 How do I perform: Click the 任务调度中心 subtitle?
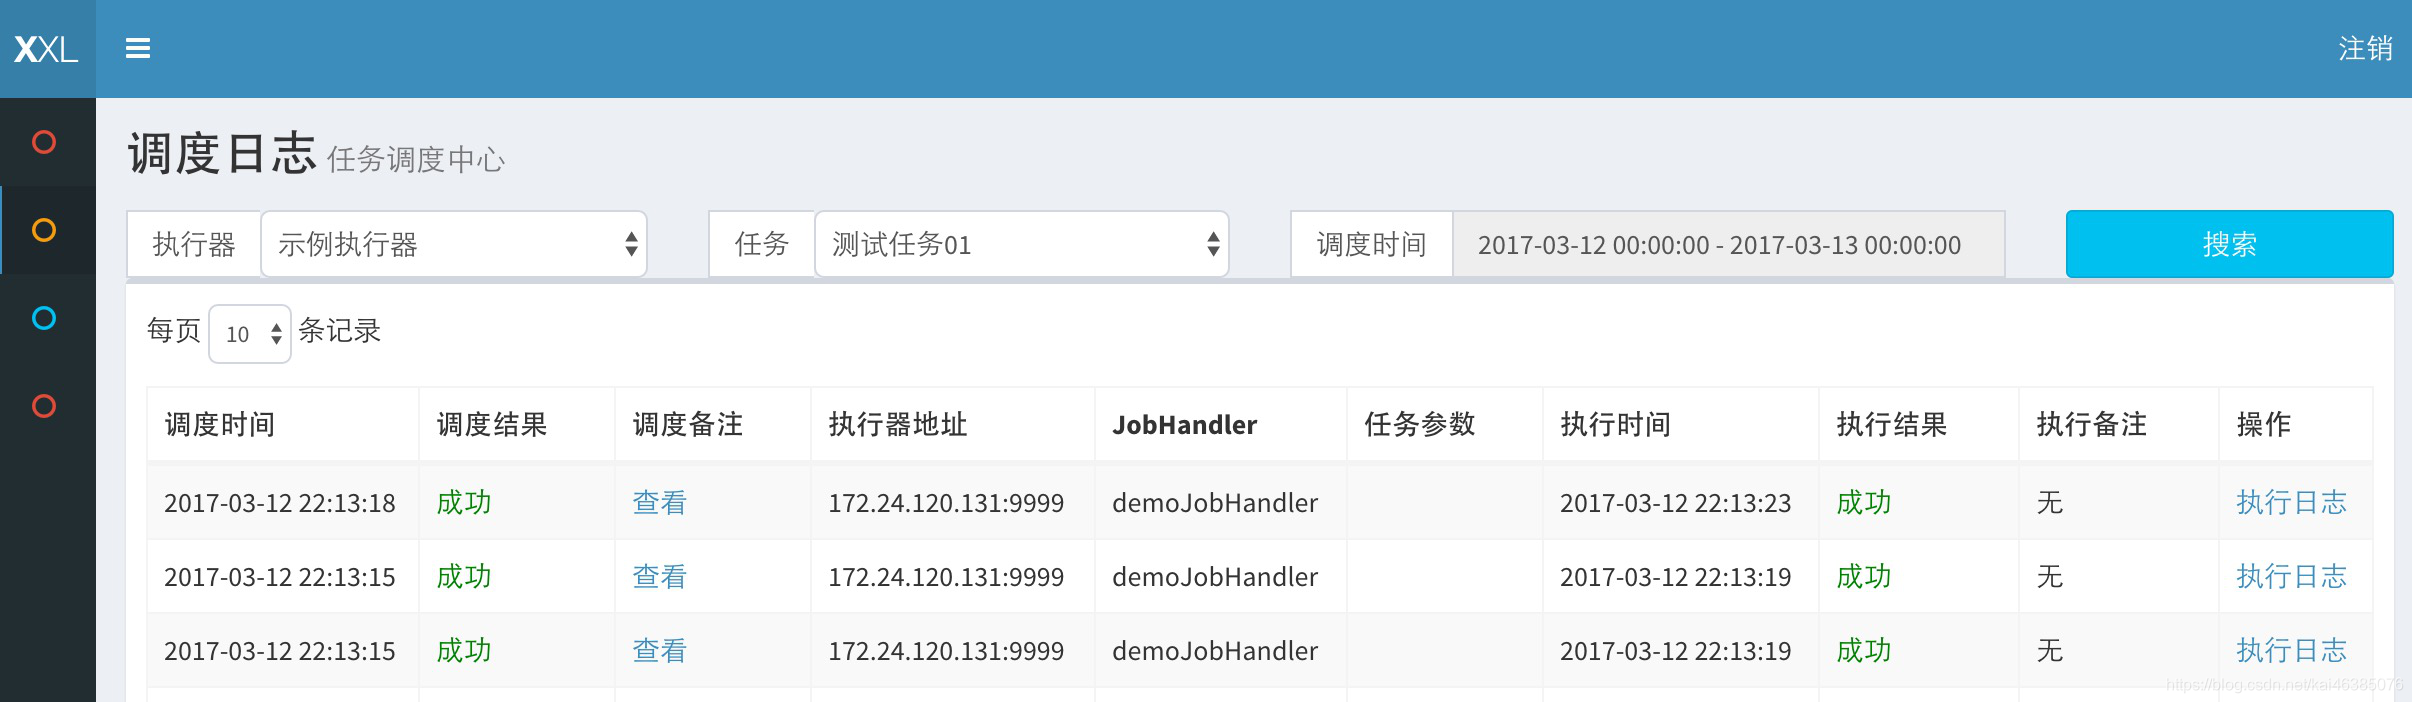pos(416,159)
